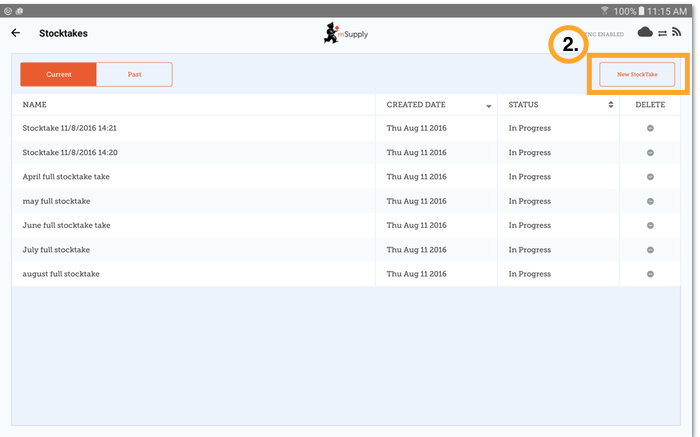This screenshot has width=700, height=437.
Task: Click the NAME column header
Action: click(x=35, y=105)
